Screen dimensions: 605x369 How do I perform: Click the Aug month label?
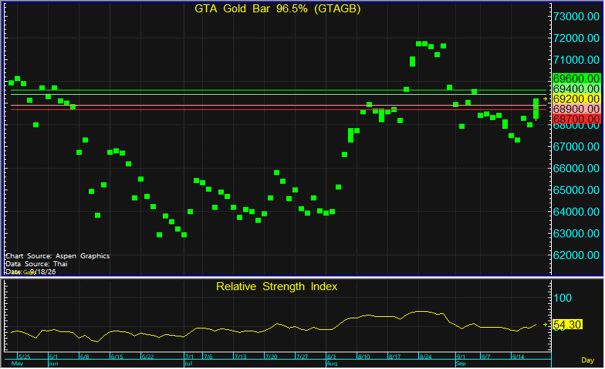click(x=332, y=364)
